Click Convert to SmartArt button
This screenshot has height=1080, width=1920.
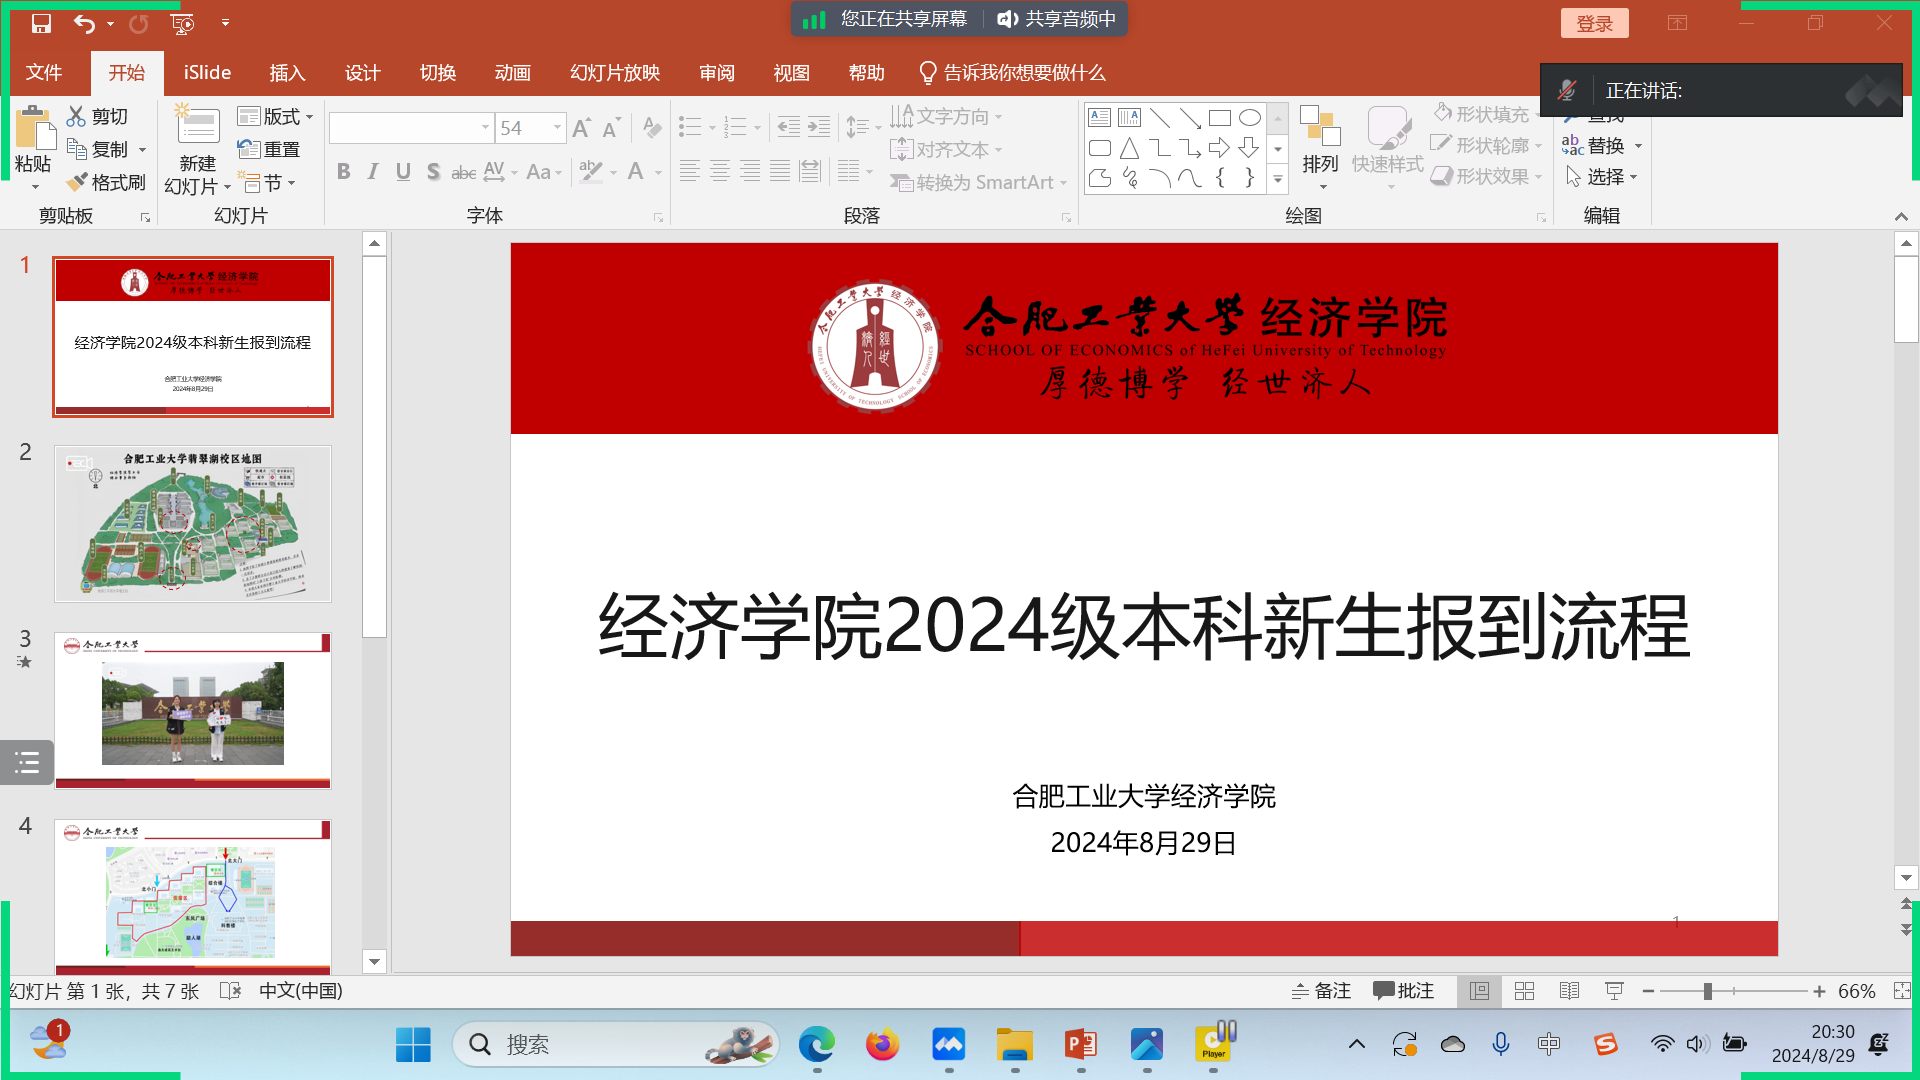[979, 183]
